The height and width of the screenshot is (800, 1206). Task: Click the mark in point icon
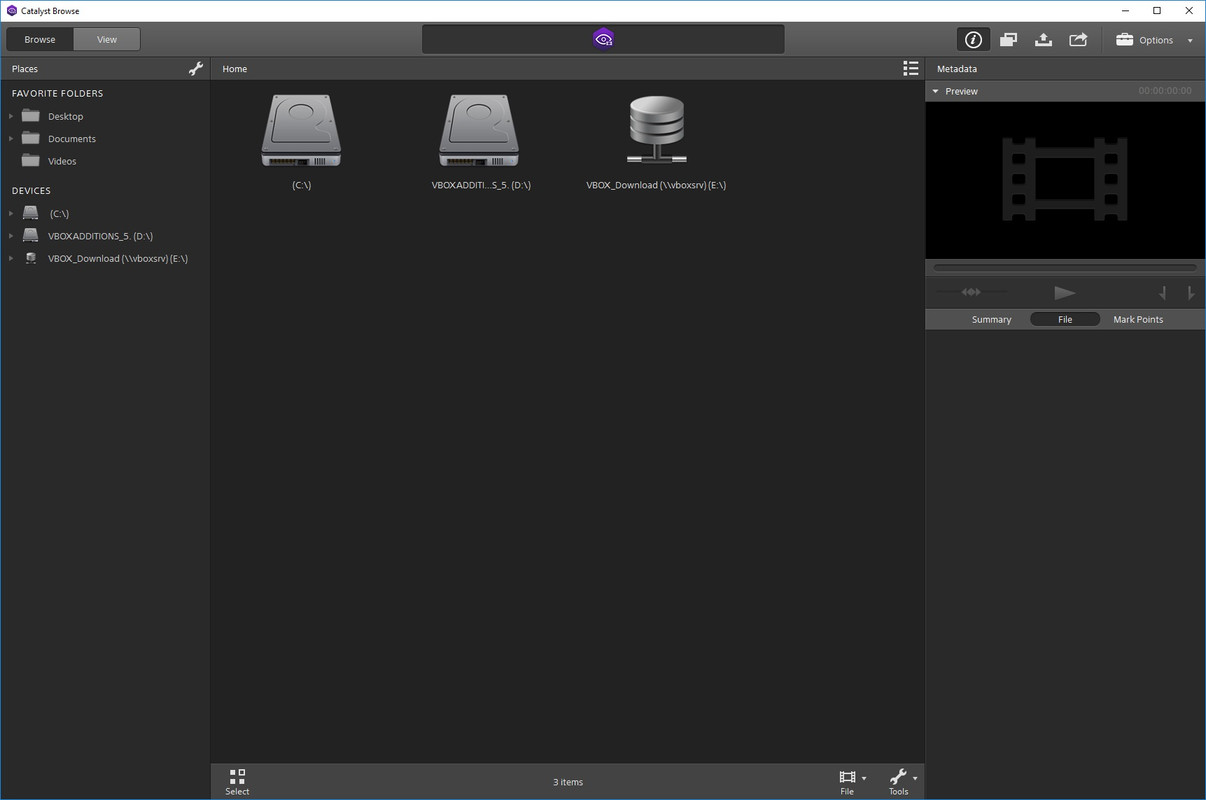pos(1162,292)
